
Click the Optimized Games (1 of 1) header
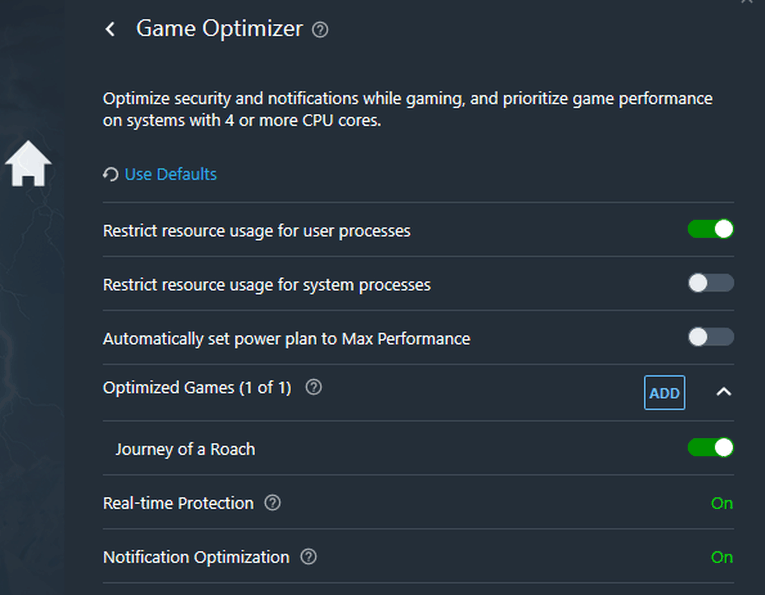pyautogui.click(x=197, y=388)
